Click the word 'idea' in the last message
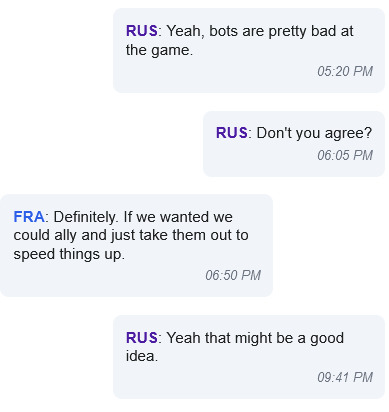 [140, 356]
